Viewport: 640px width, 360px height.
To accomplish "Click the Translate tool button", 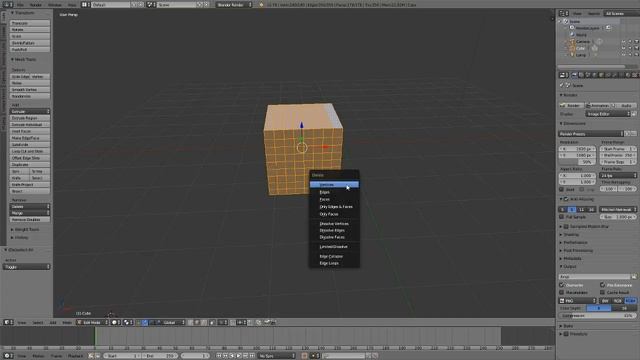I will point(30,23).
